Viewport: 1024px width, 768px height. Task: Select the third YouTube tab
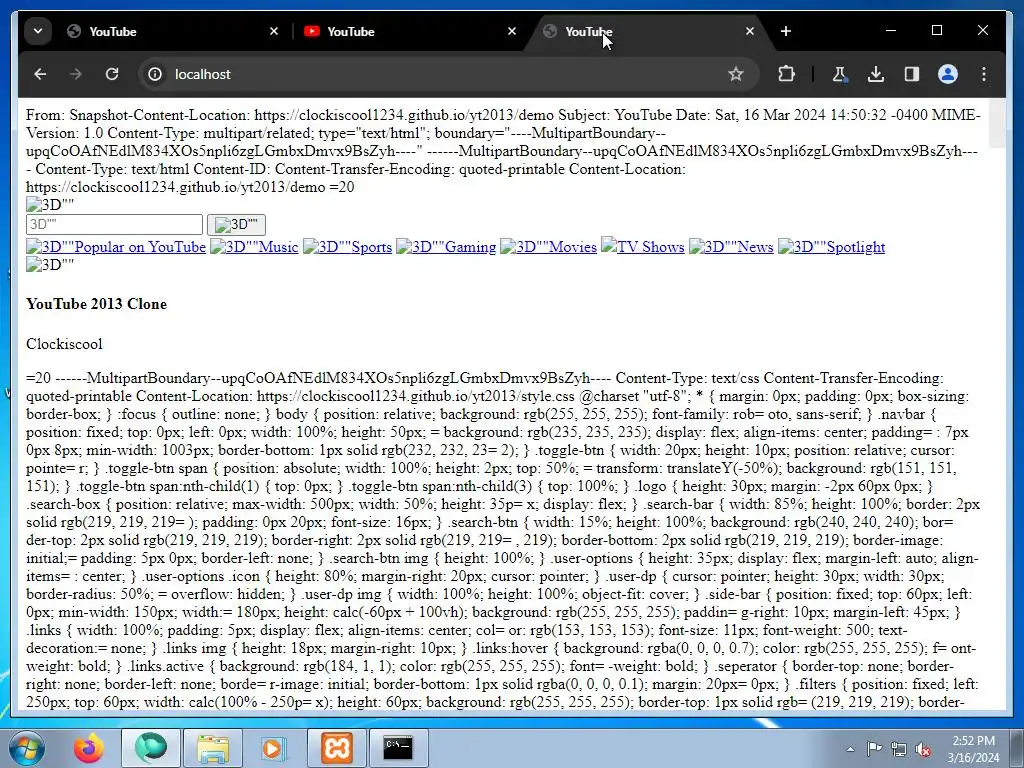pos(648,31)
